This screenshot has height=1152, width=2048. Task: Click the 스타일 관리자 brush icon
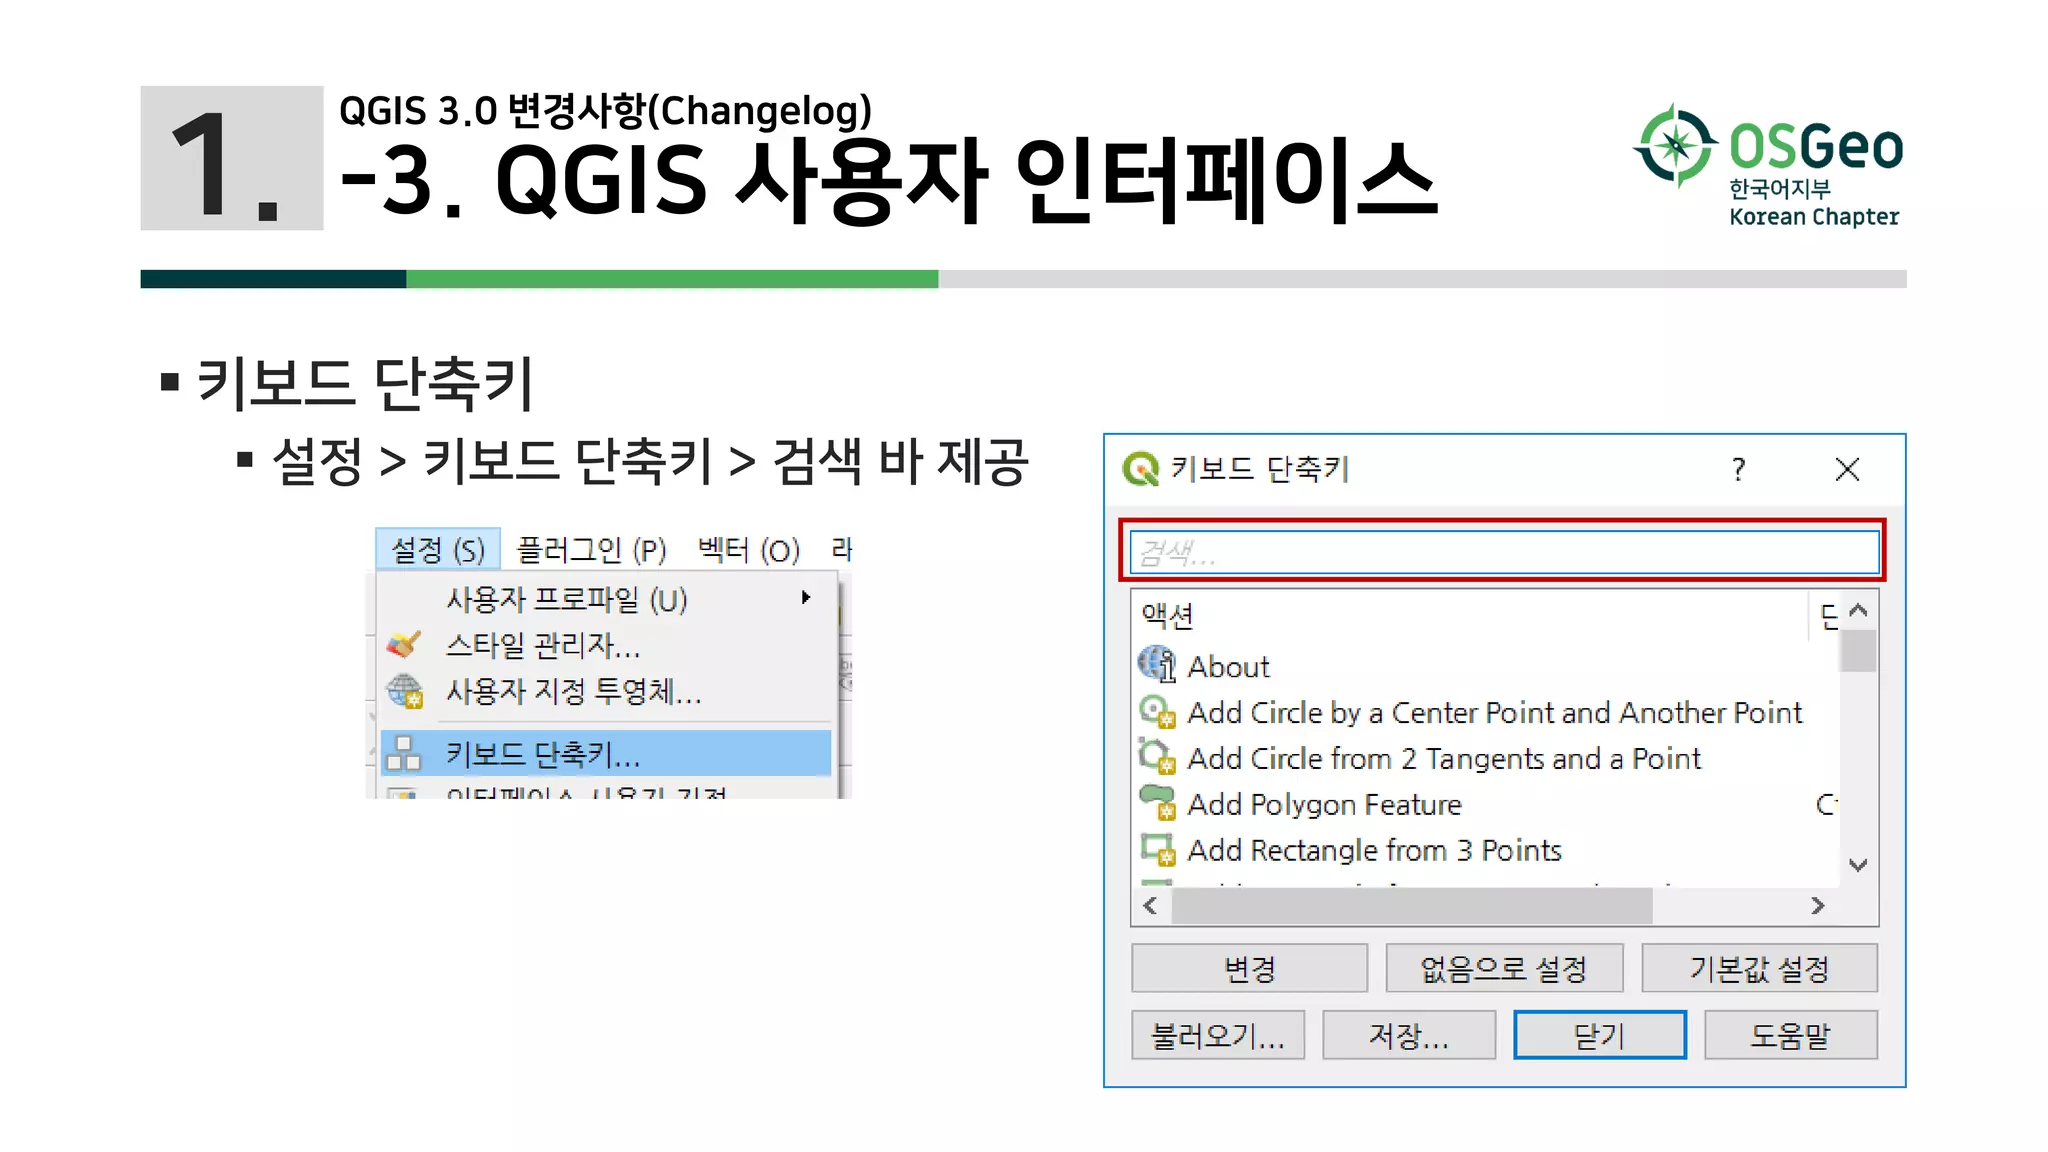point(404,645)
